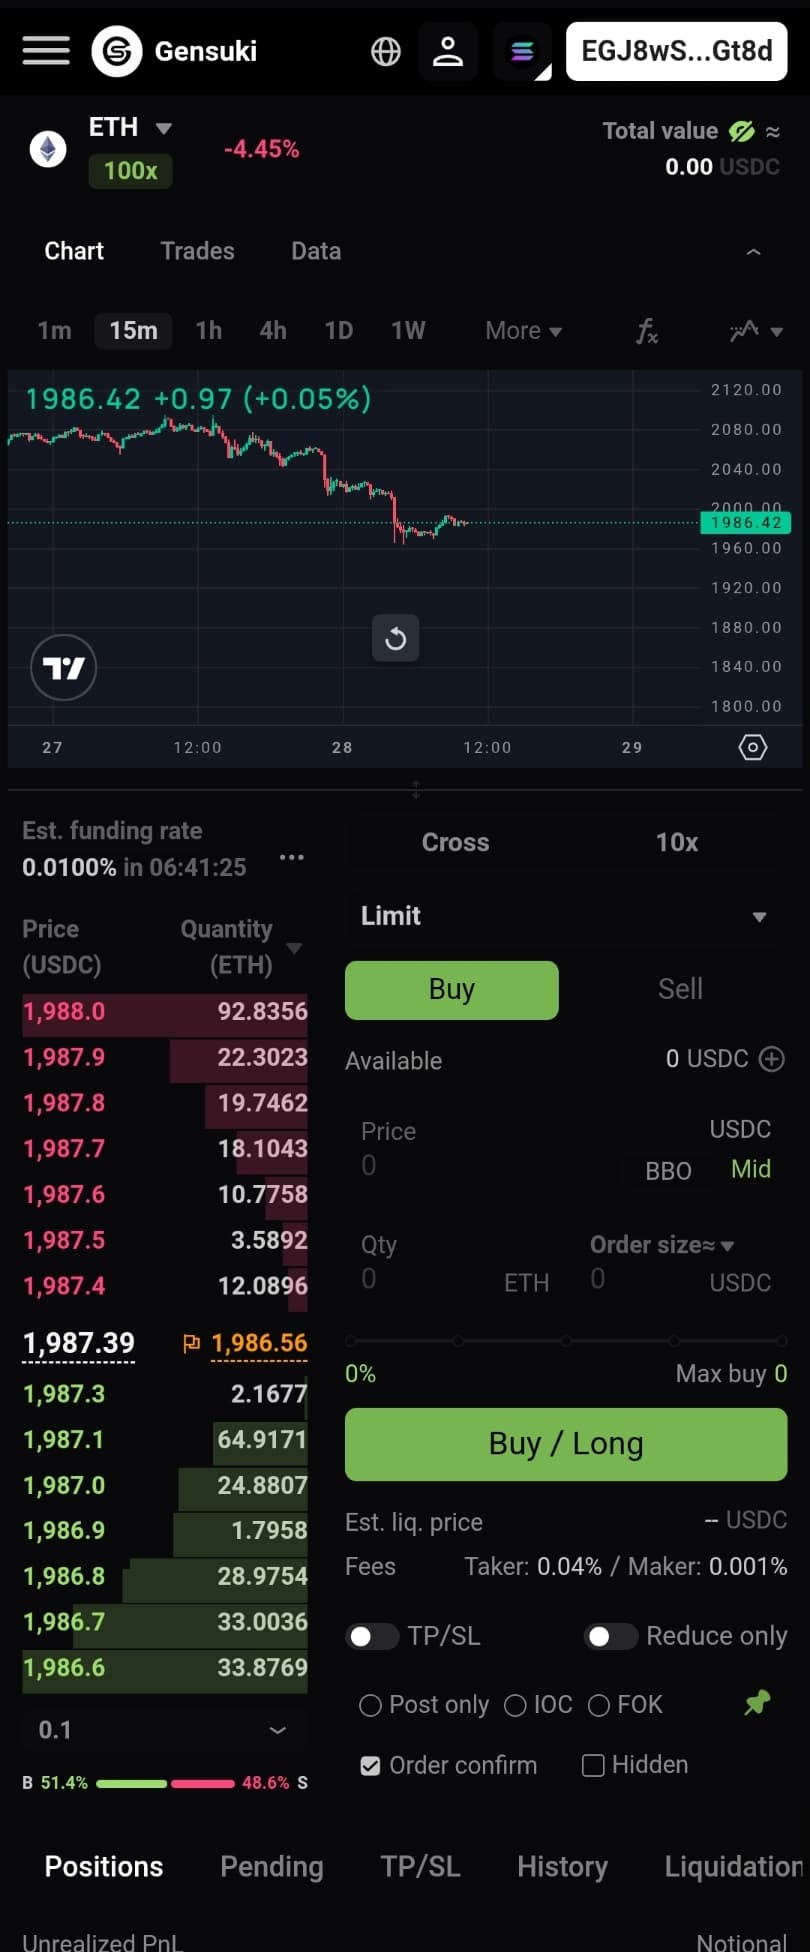Uncheck the Order confirm checkbox
This screenshot has height=1952, width=810.
(x=370, y=1766)
